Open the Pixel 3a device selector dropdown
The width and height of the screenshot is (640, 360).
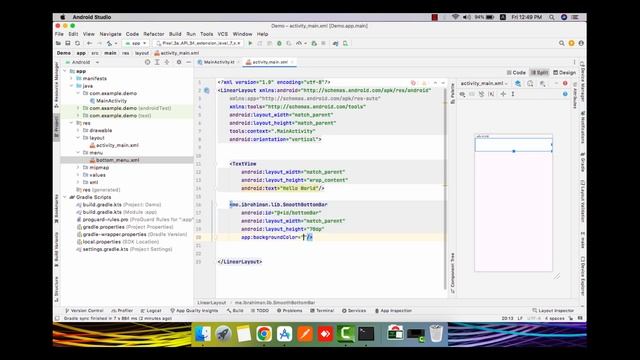tap(199, 43)
